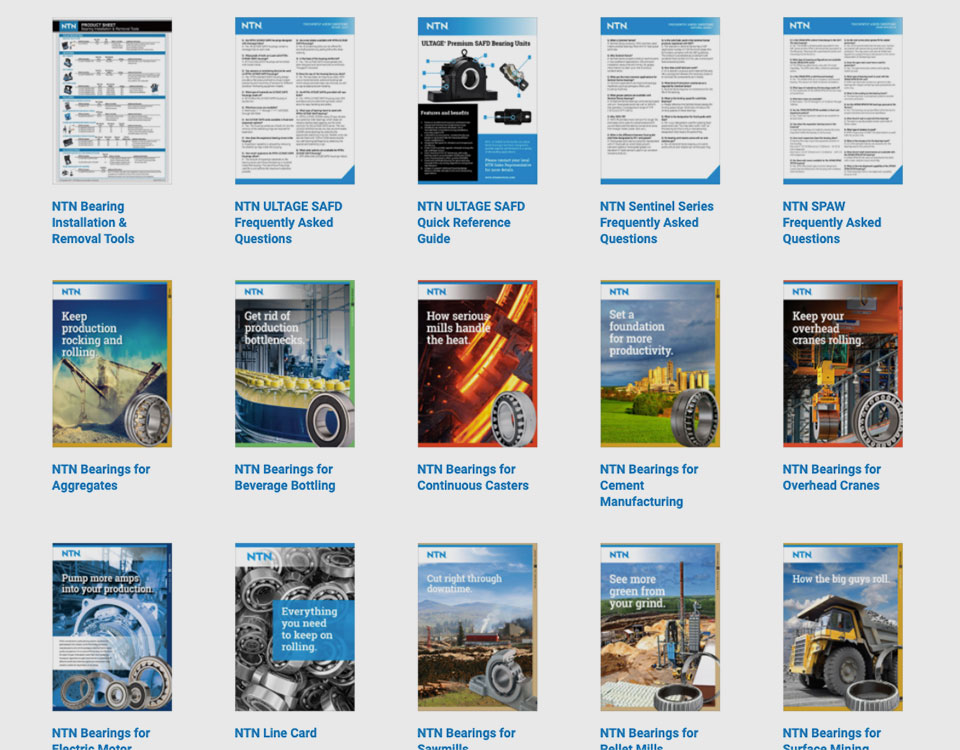
Task: Click NTN Bearings for Electric Motor link
Action: point(101,738)
